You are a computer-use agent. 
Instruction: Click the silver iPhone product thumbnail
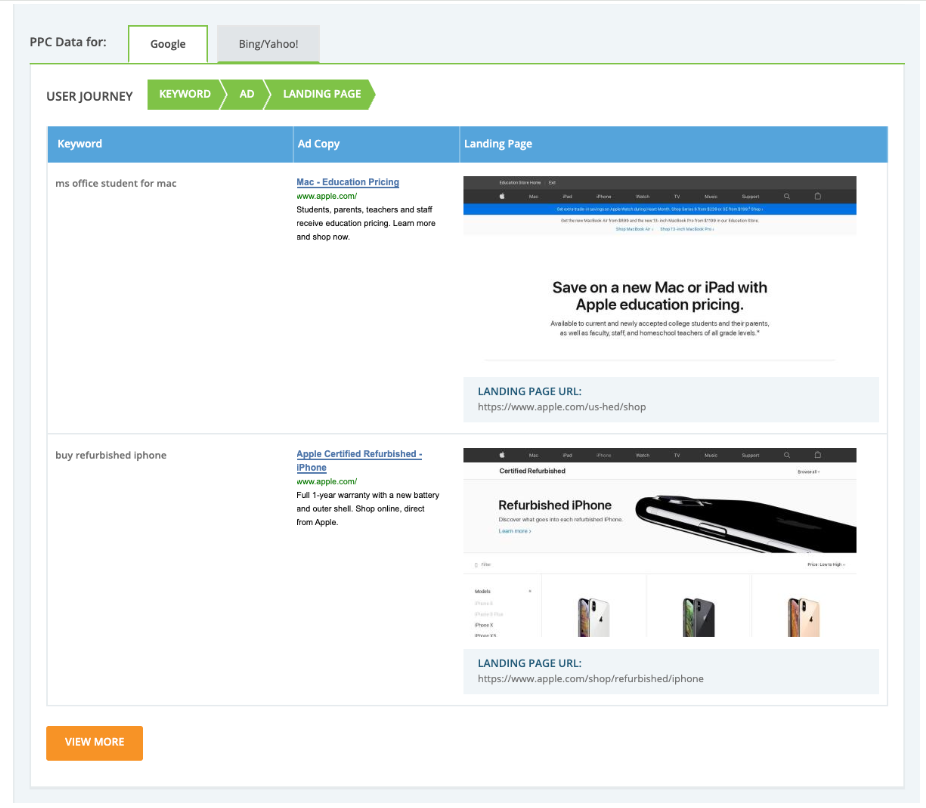593,616
